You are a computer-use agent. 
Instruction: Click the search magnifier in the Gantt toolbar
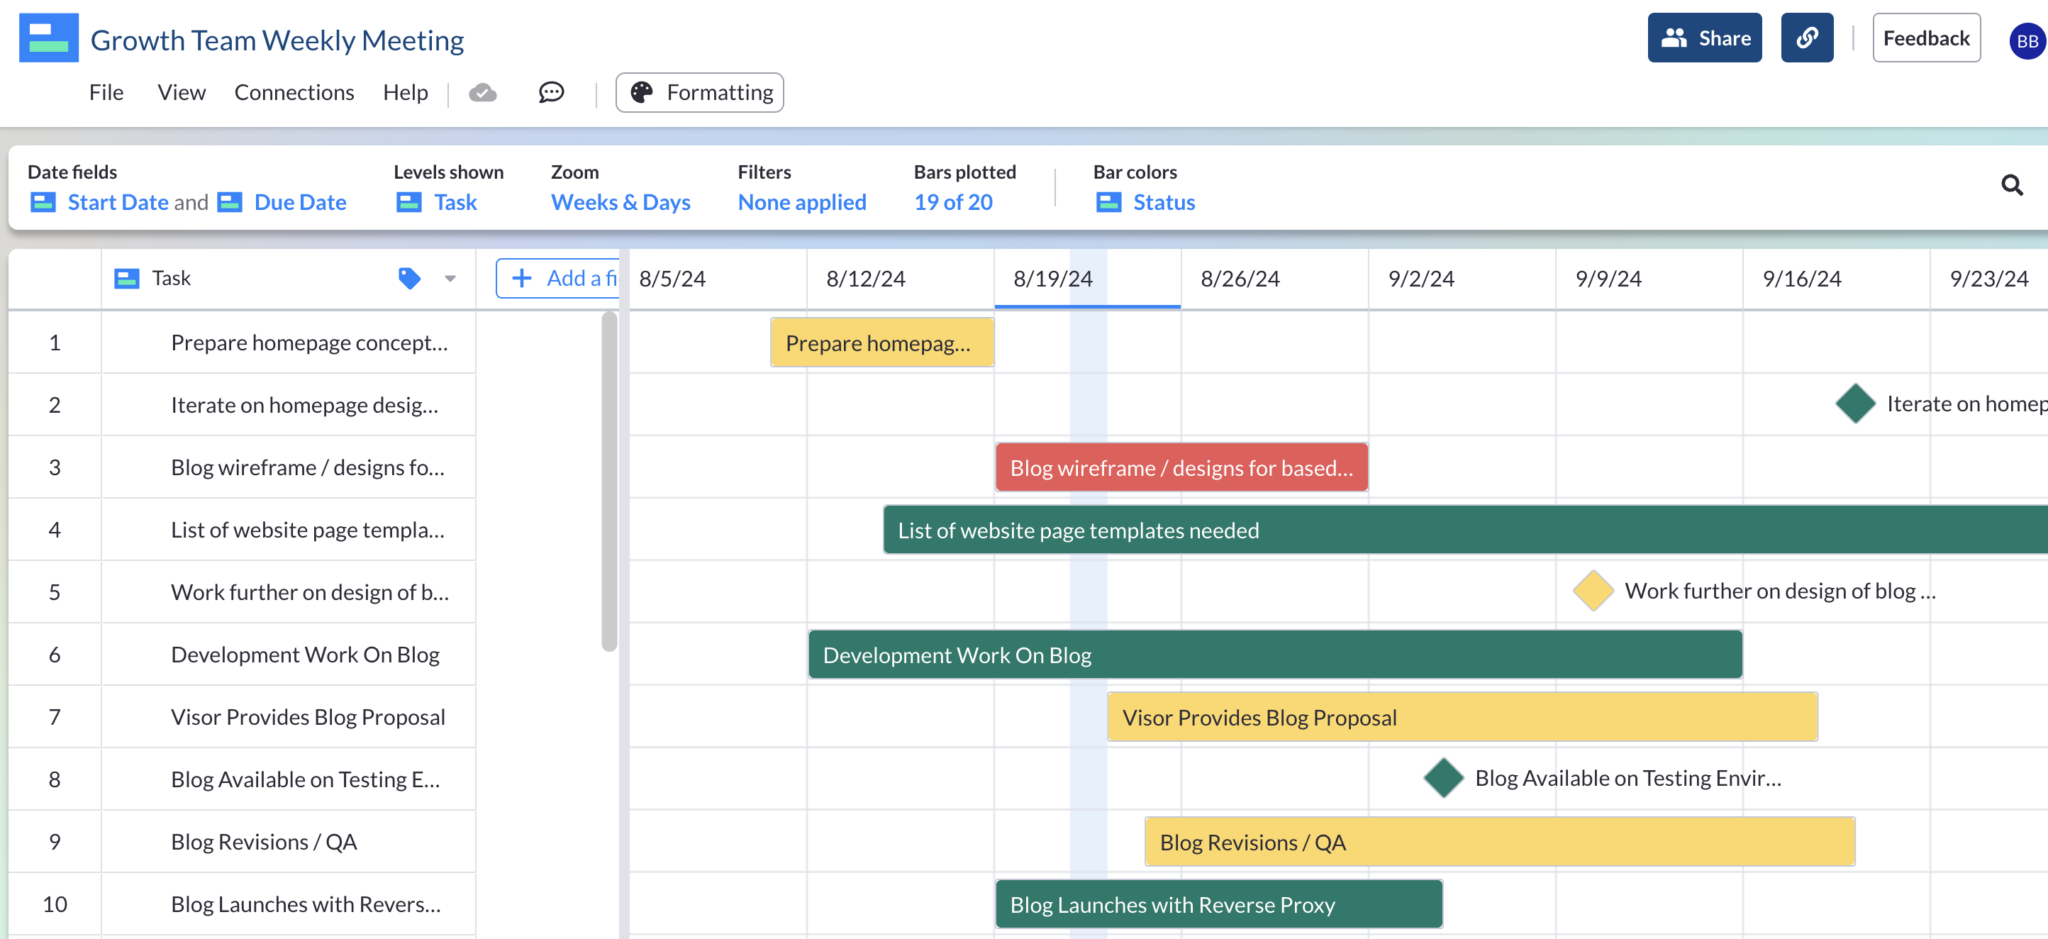2012,185
